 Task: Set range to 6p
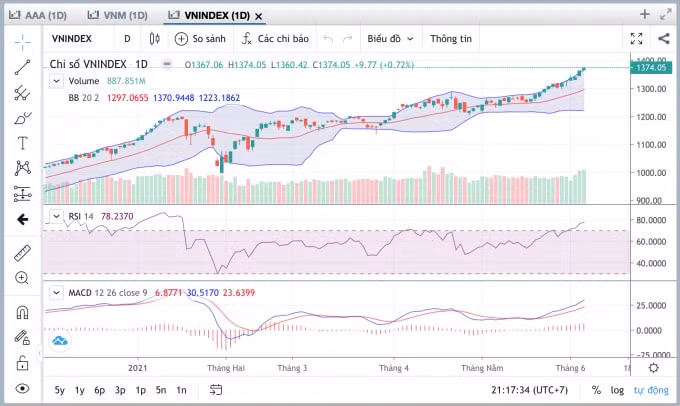click(100, 390)
